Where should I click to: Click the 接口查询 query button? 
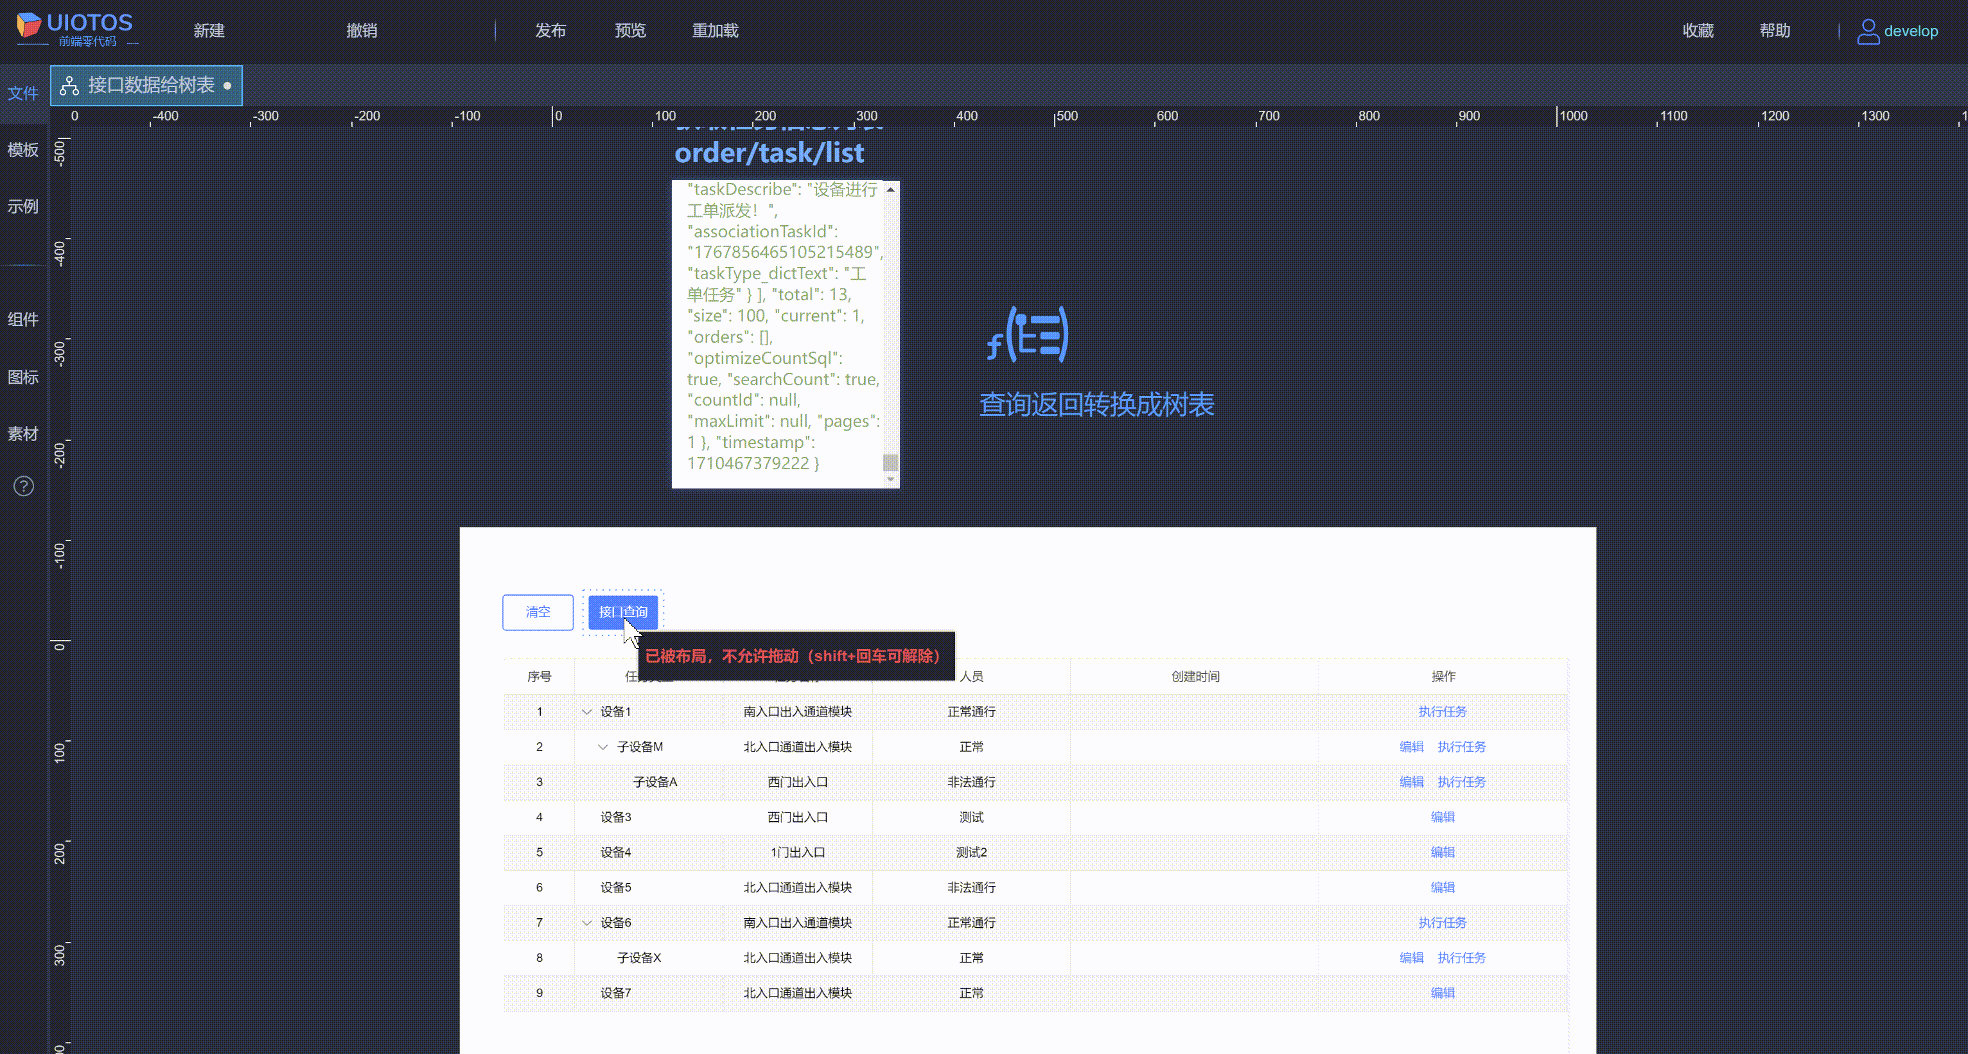point(622,611)
